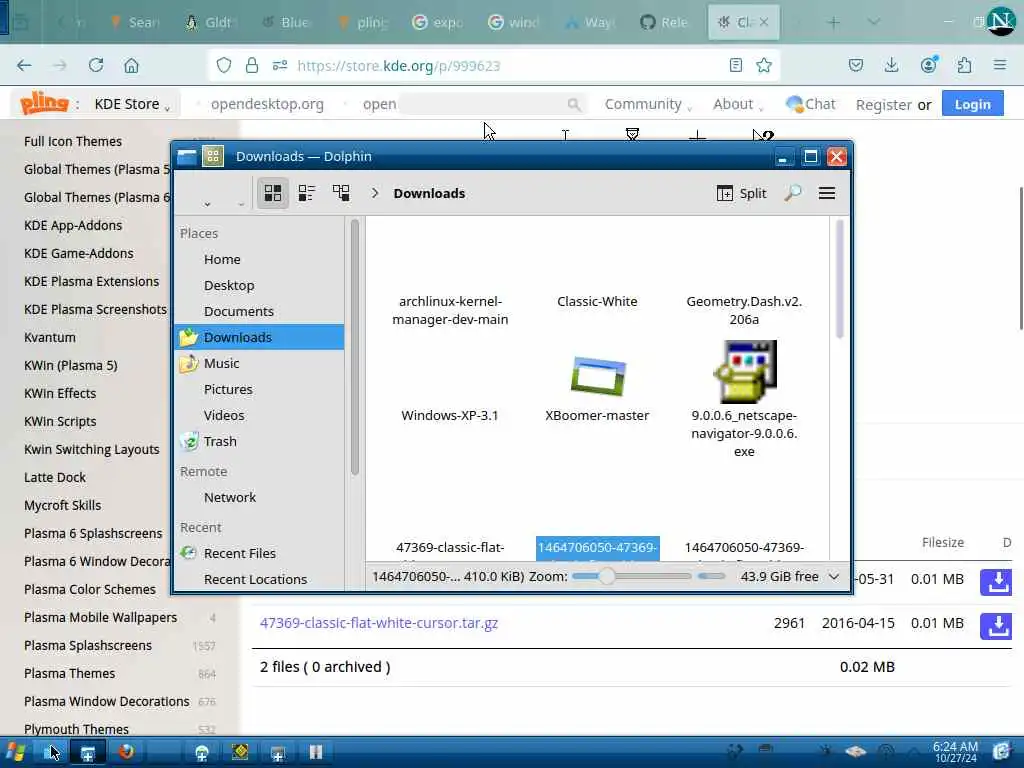Open the Firefox downloads panel
This screenshot has width=1024, height=768.
point(891,65)
